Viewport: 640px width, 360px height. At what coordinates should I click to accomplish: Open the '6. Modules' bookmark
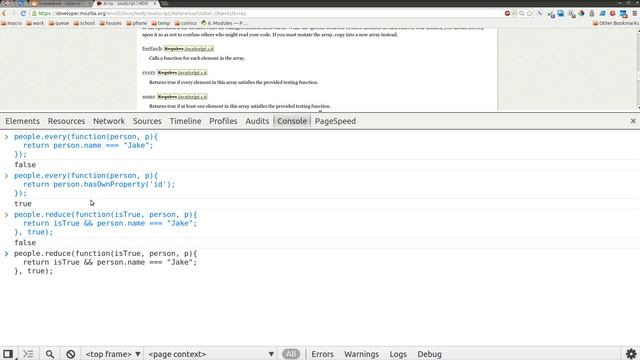click(224, 23)
